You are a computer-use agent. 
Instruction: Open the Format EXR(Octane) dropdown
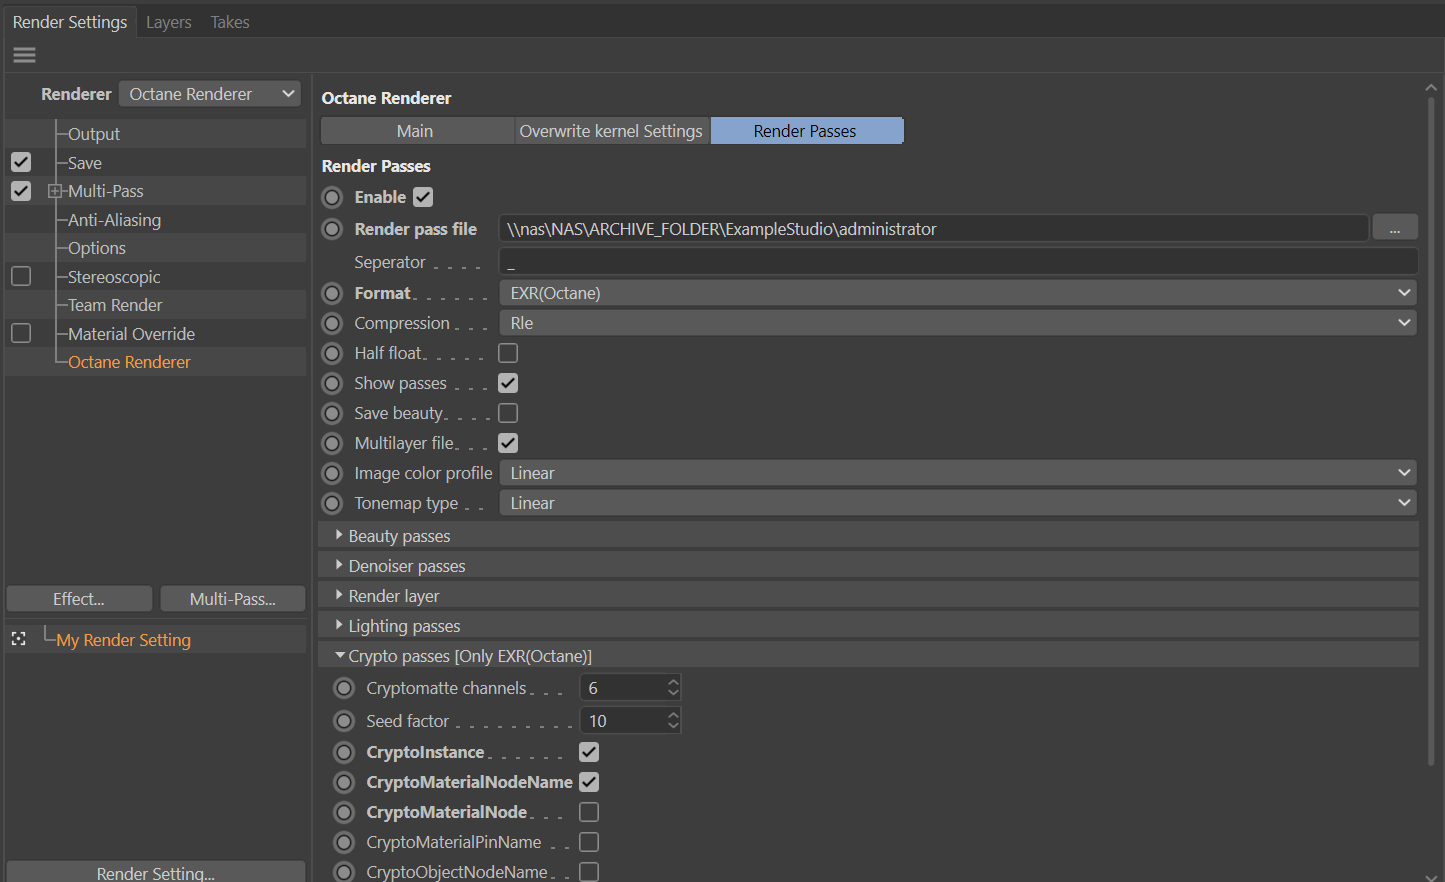(958, 293)
